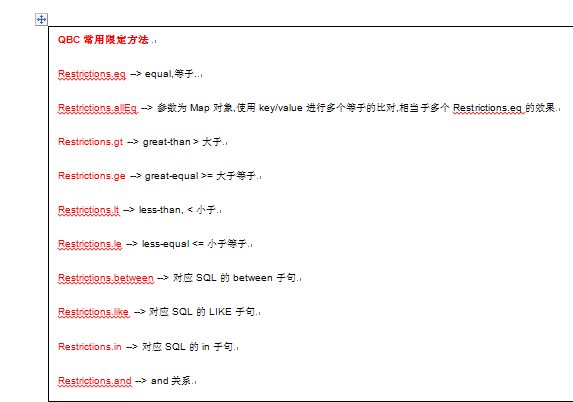
Task: Click the "Restrictions.ge" text
Action: tap(92, 176)
